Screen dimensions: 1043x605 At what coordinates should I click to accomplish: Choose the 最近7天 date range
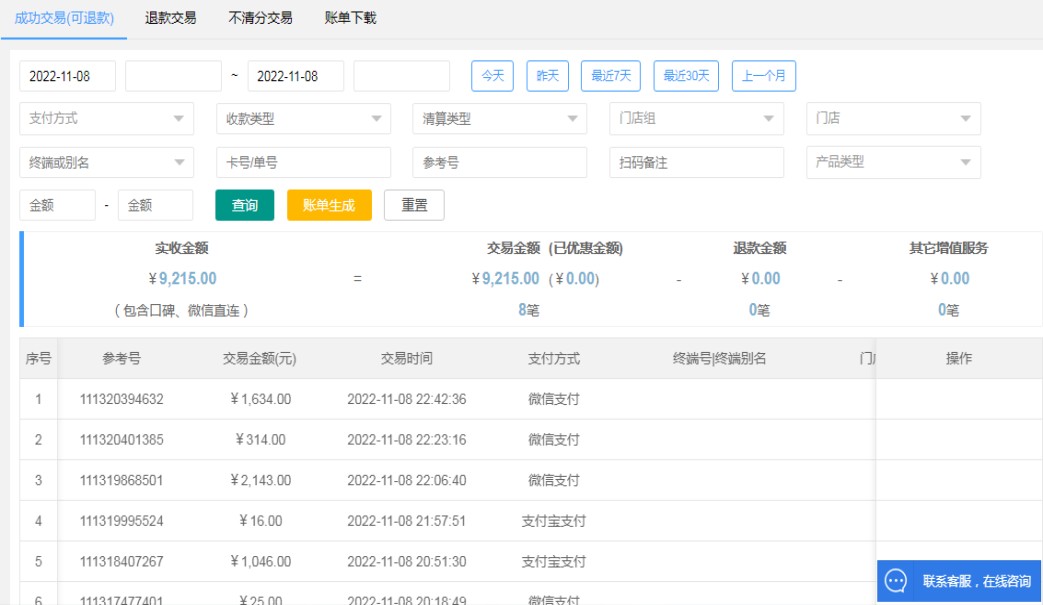coord(611,76)
